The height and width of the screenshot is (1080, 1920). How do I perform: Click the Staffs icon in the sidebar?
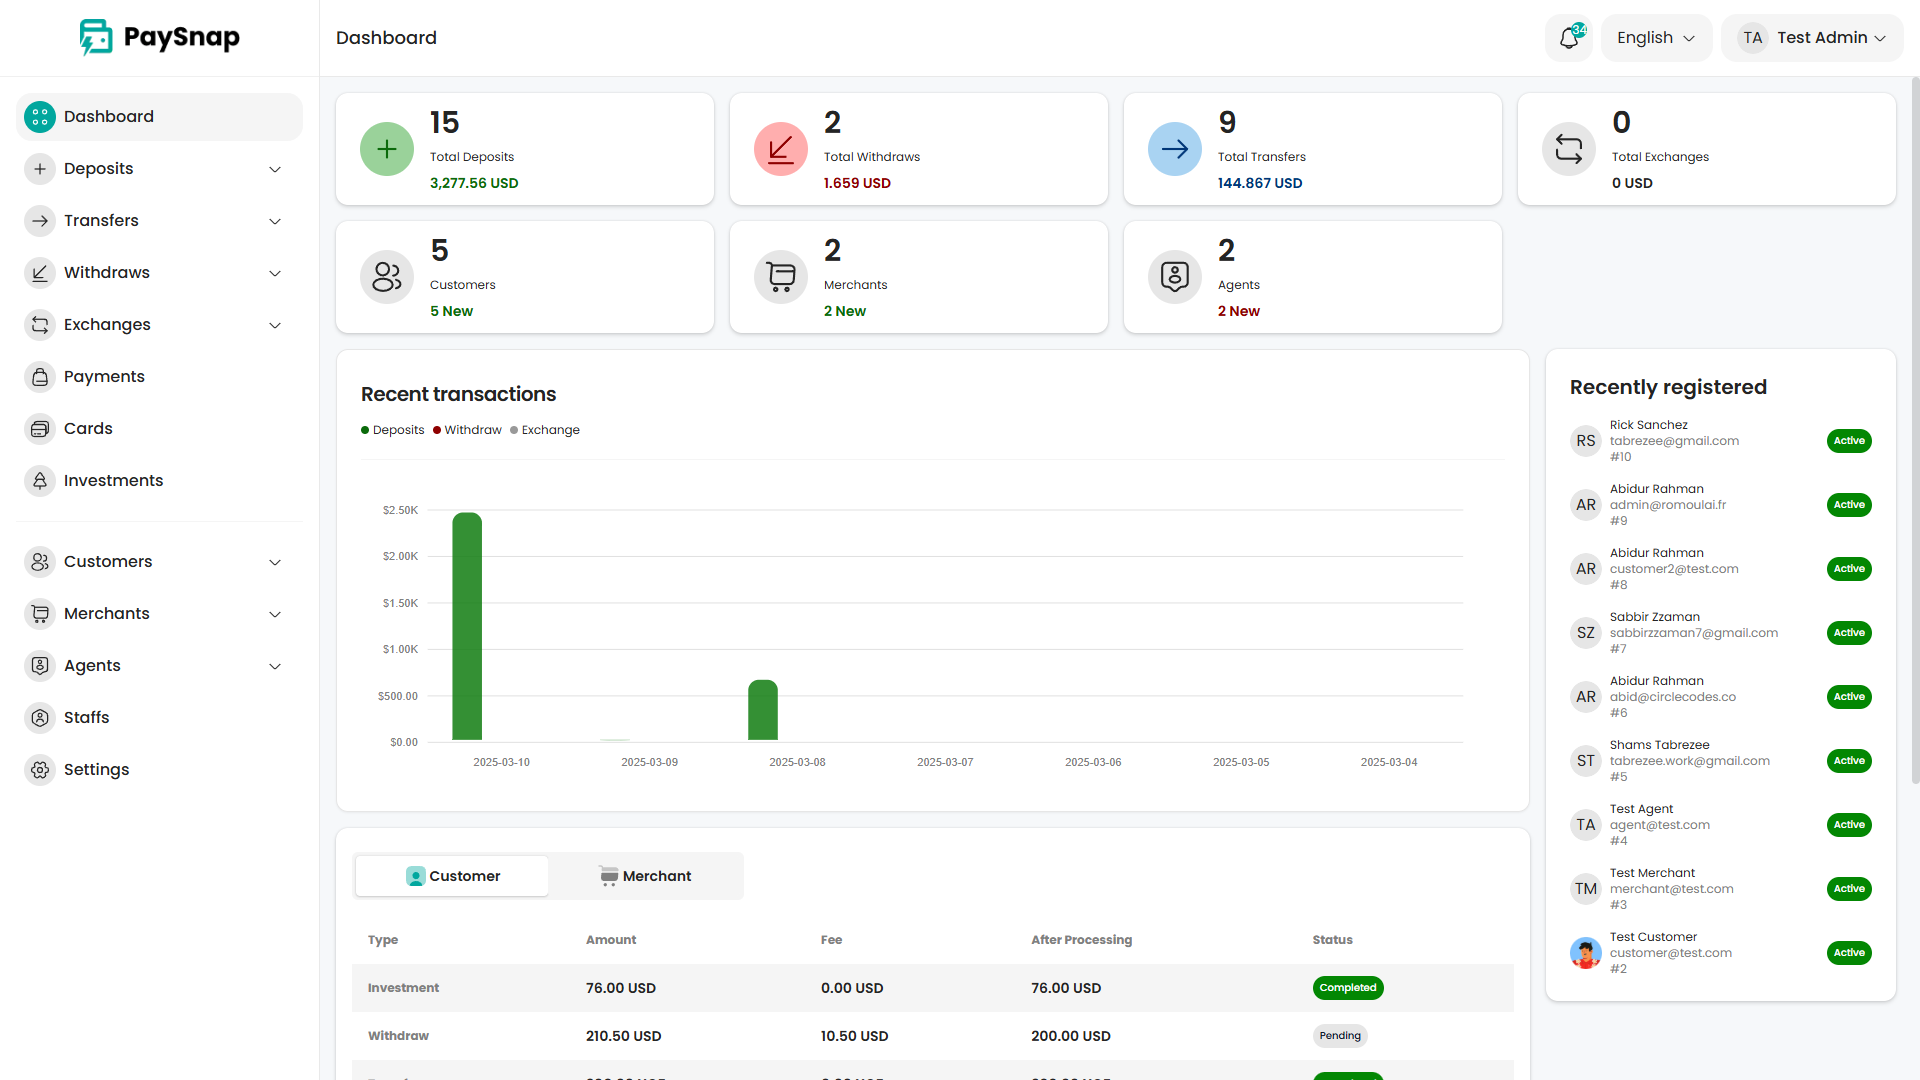(40, 717)
